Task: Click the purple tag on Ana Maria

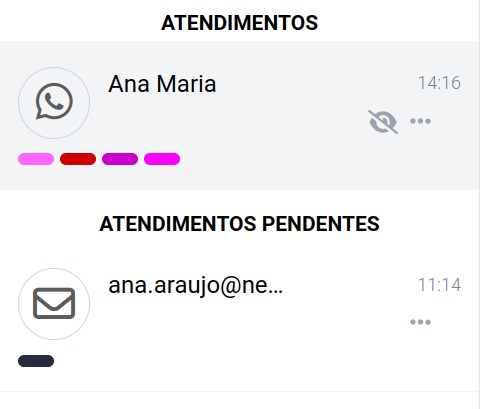Action: point(120,159)
